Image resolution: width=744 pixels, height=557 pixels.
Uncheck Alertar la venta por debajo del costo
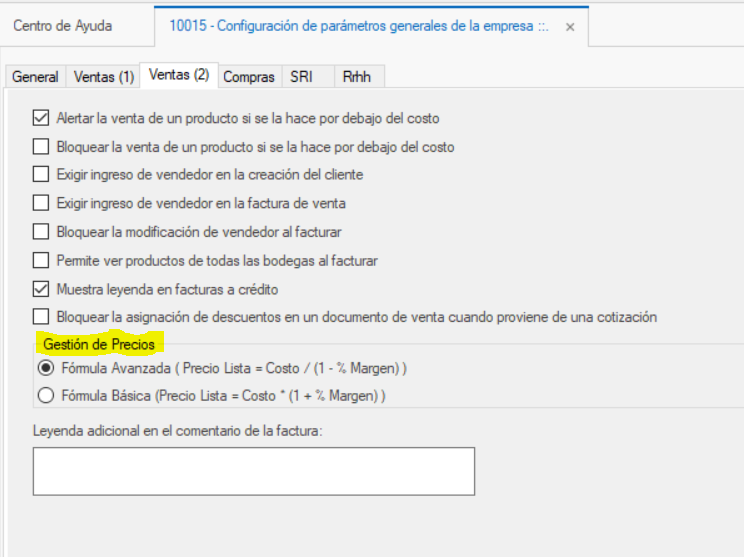41,118
